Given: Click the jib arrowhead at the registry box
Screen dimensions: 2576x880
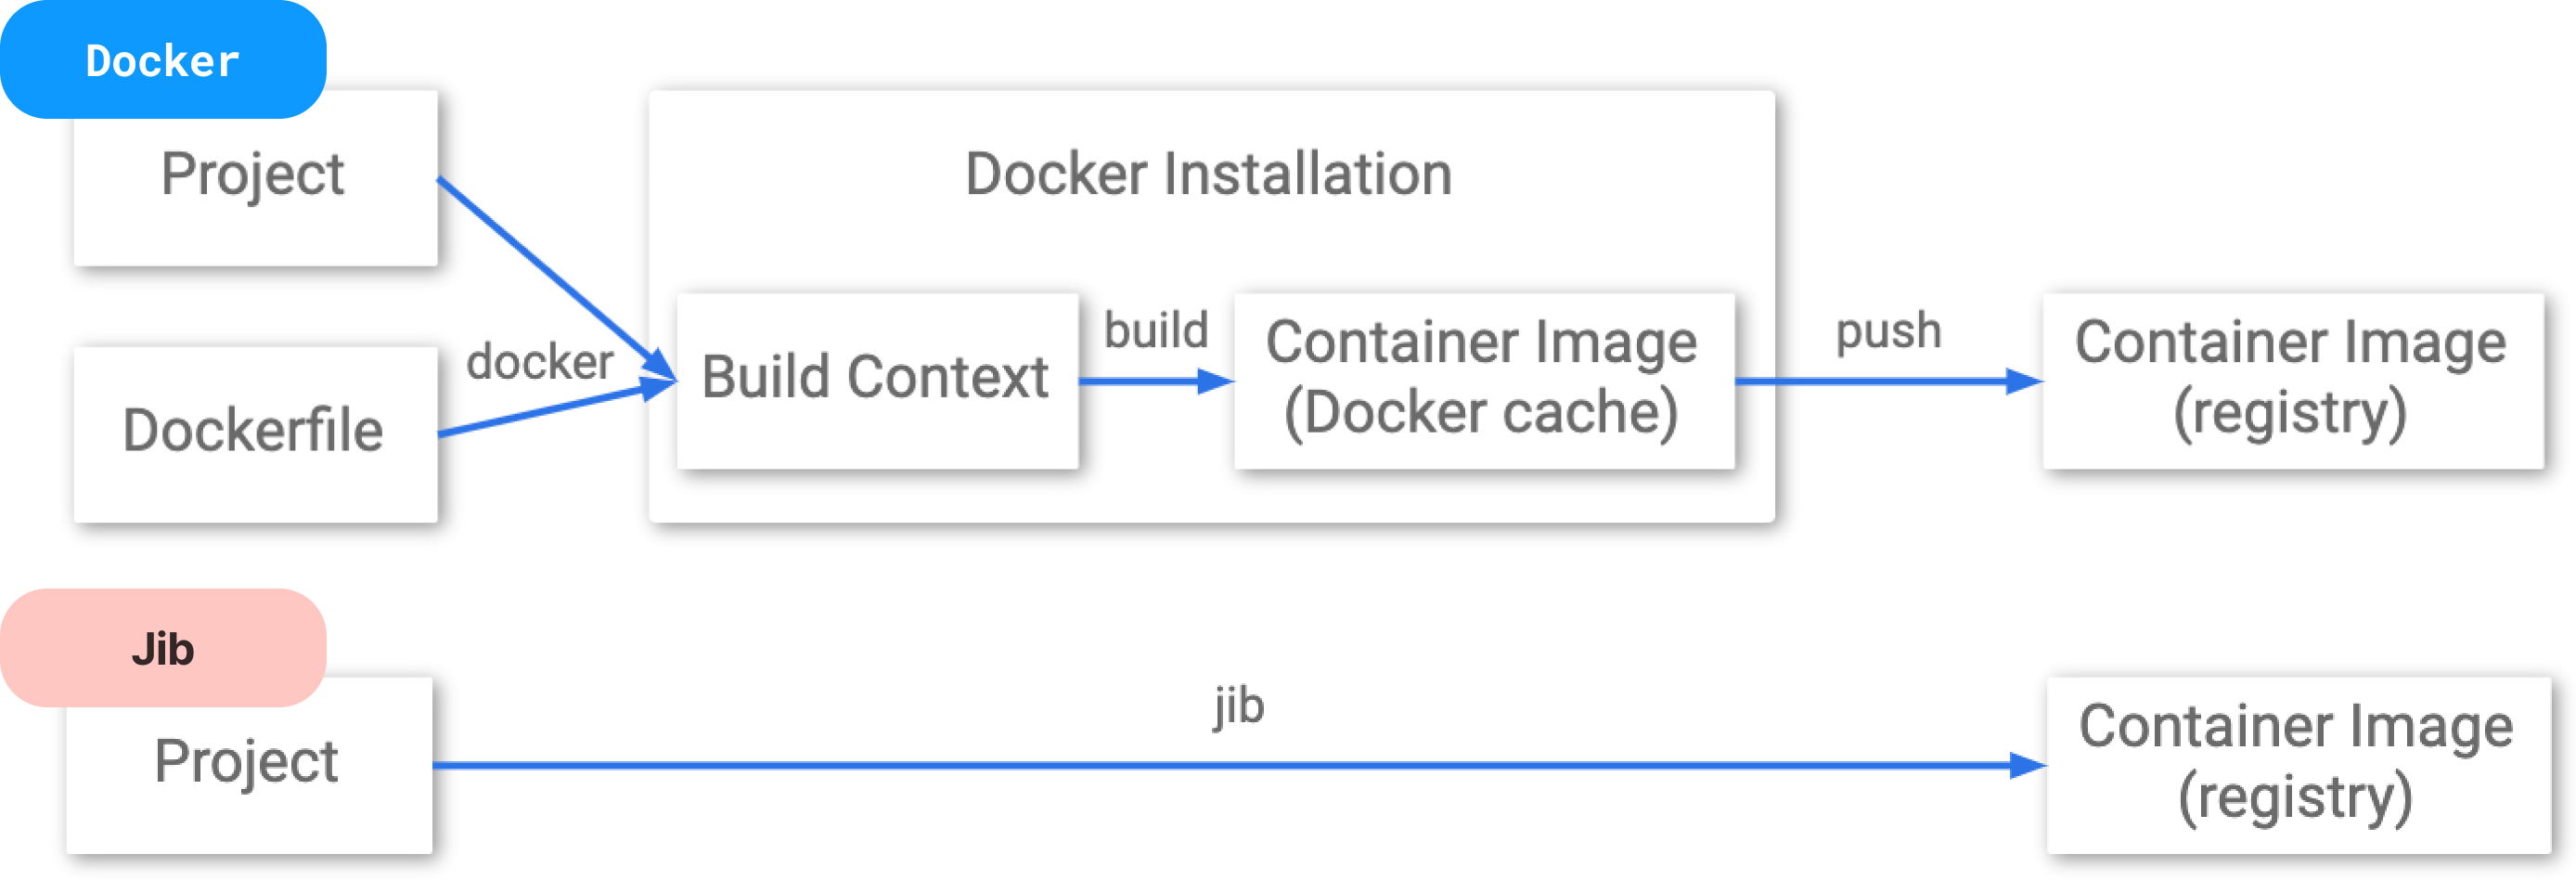Looking at the screenshot, I should tap(2029, 765).
